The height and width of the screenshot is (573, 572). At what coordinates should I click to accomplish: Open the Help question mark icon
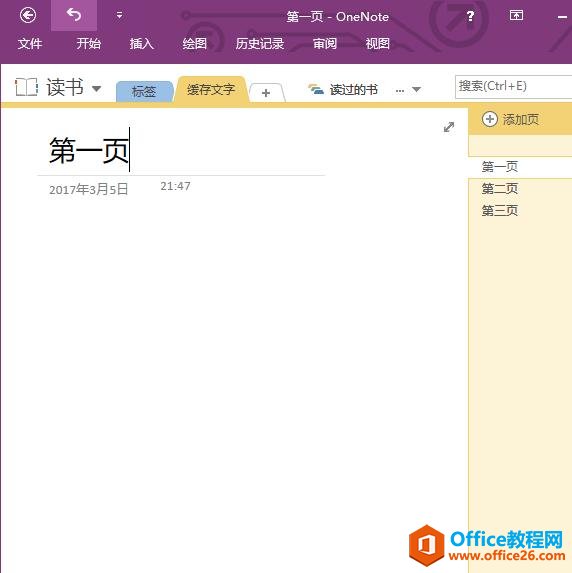[470, 16]
